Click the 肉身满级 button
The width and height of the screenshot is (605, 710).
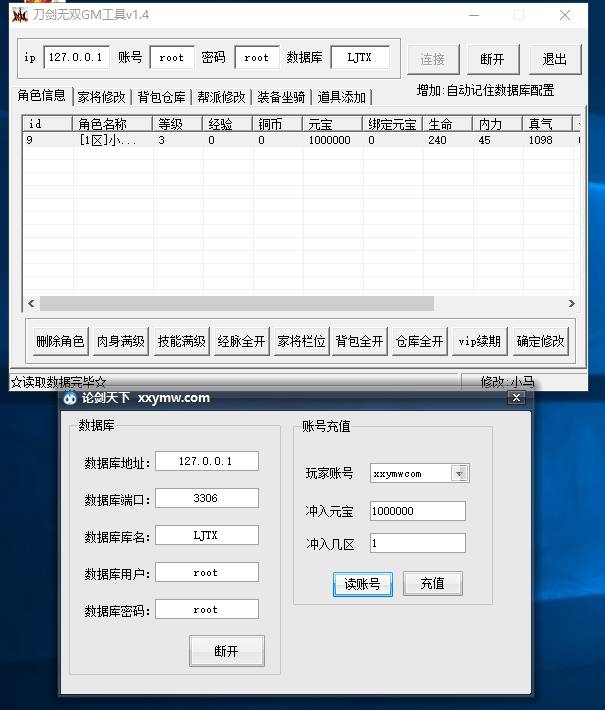point(121,341)
